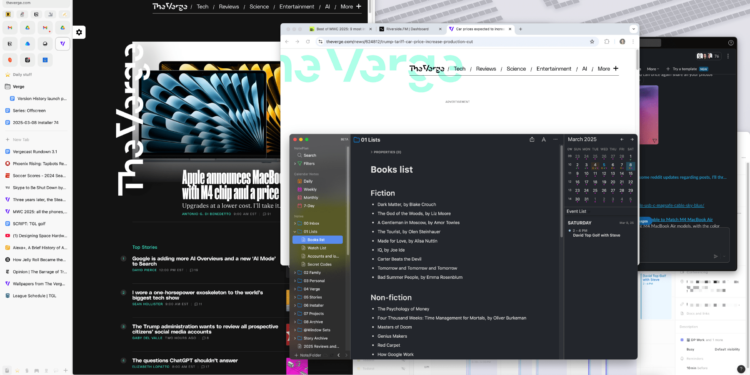The height and width of the screenshot is (375, 750).
Task: Open the text formatting 'A' icon in NotePlan
Action: [x=543, y=140]
